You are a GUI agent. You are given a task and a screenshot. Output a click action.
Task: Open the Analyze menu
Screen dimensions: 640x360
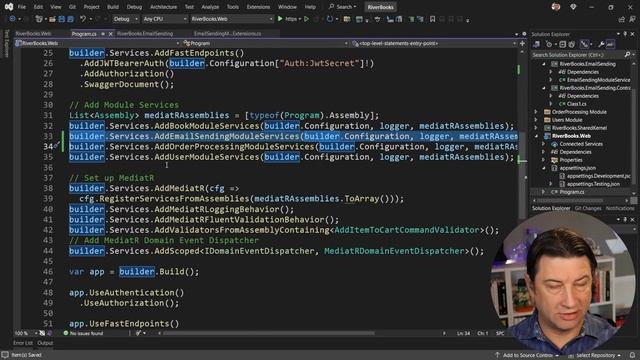[210, 7]
